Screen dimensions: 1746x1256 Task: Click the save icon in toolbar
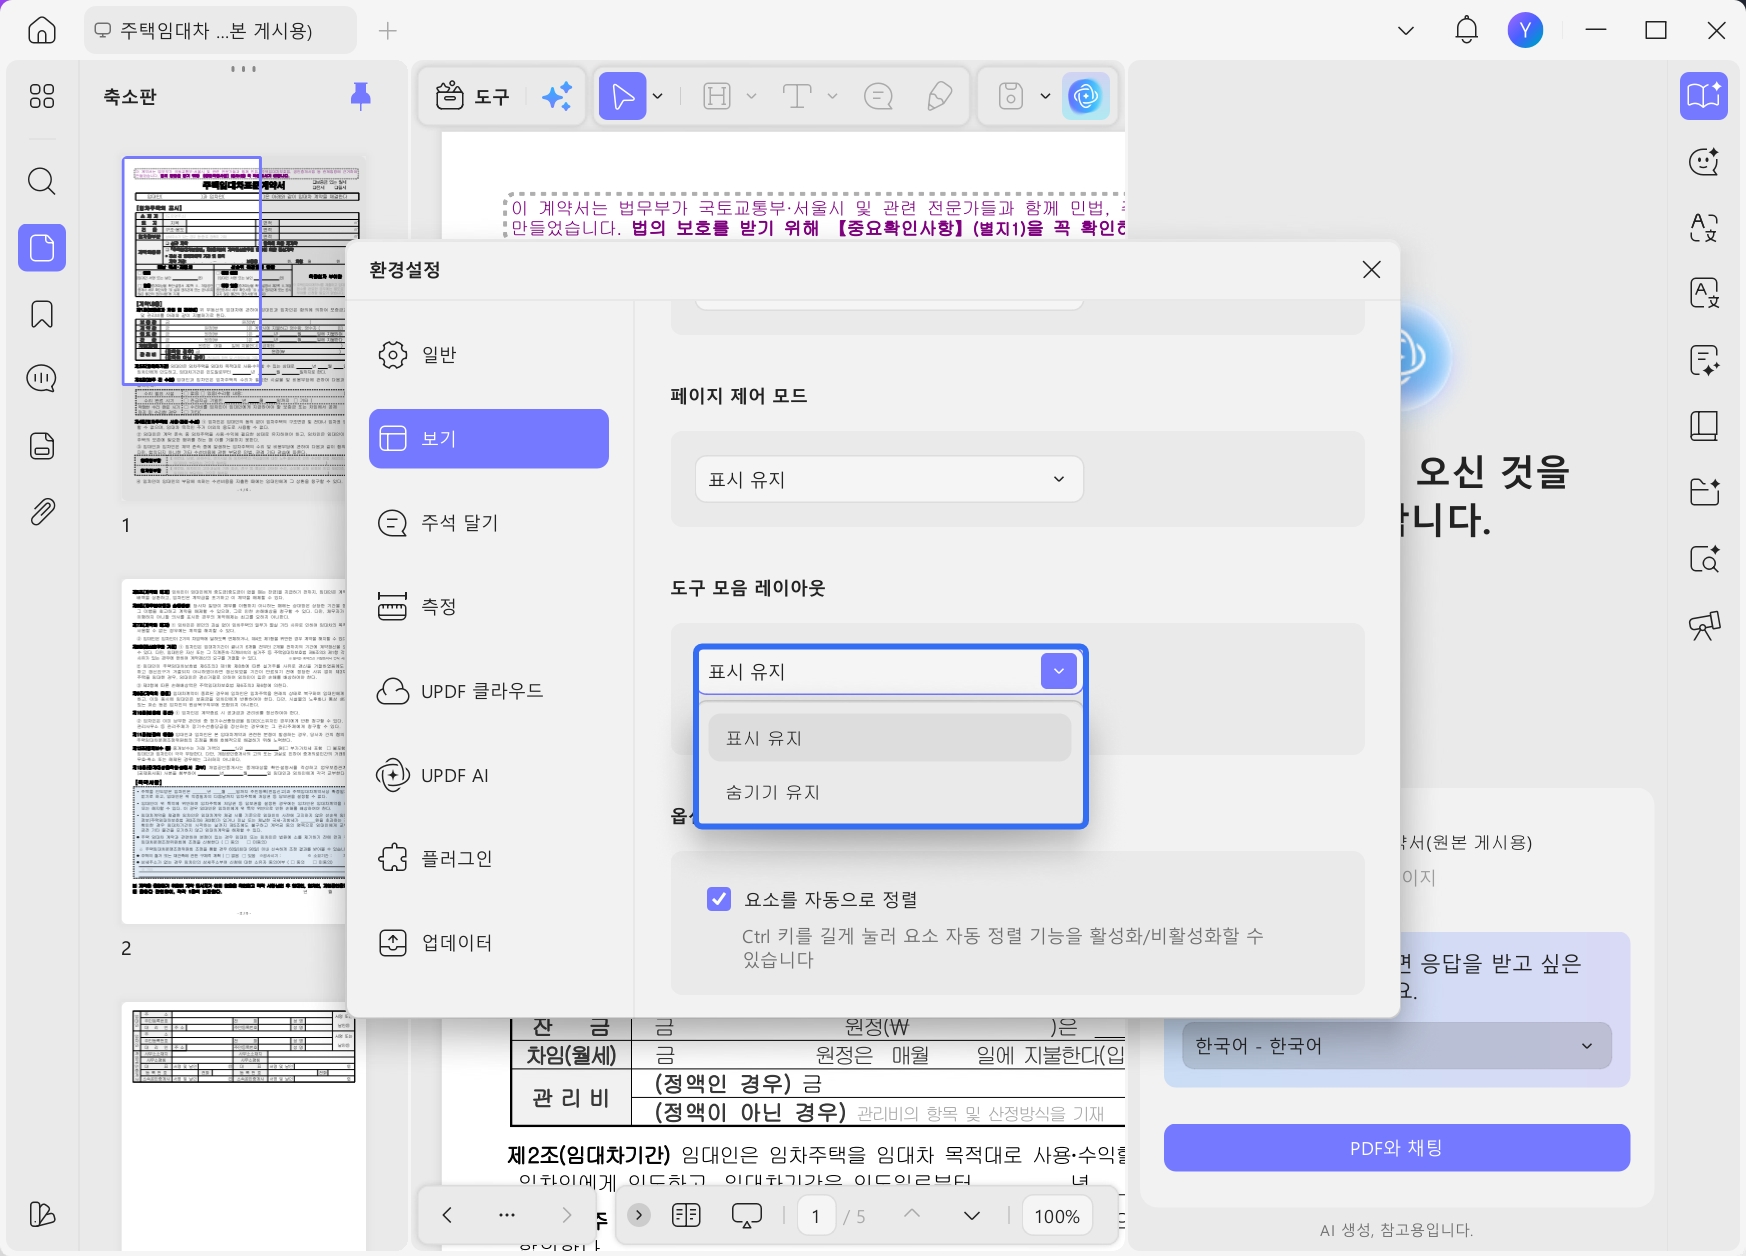pyautogui.click(x=1011, y=96)
